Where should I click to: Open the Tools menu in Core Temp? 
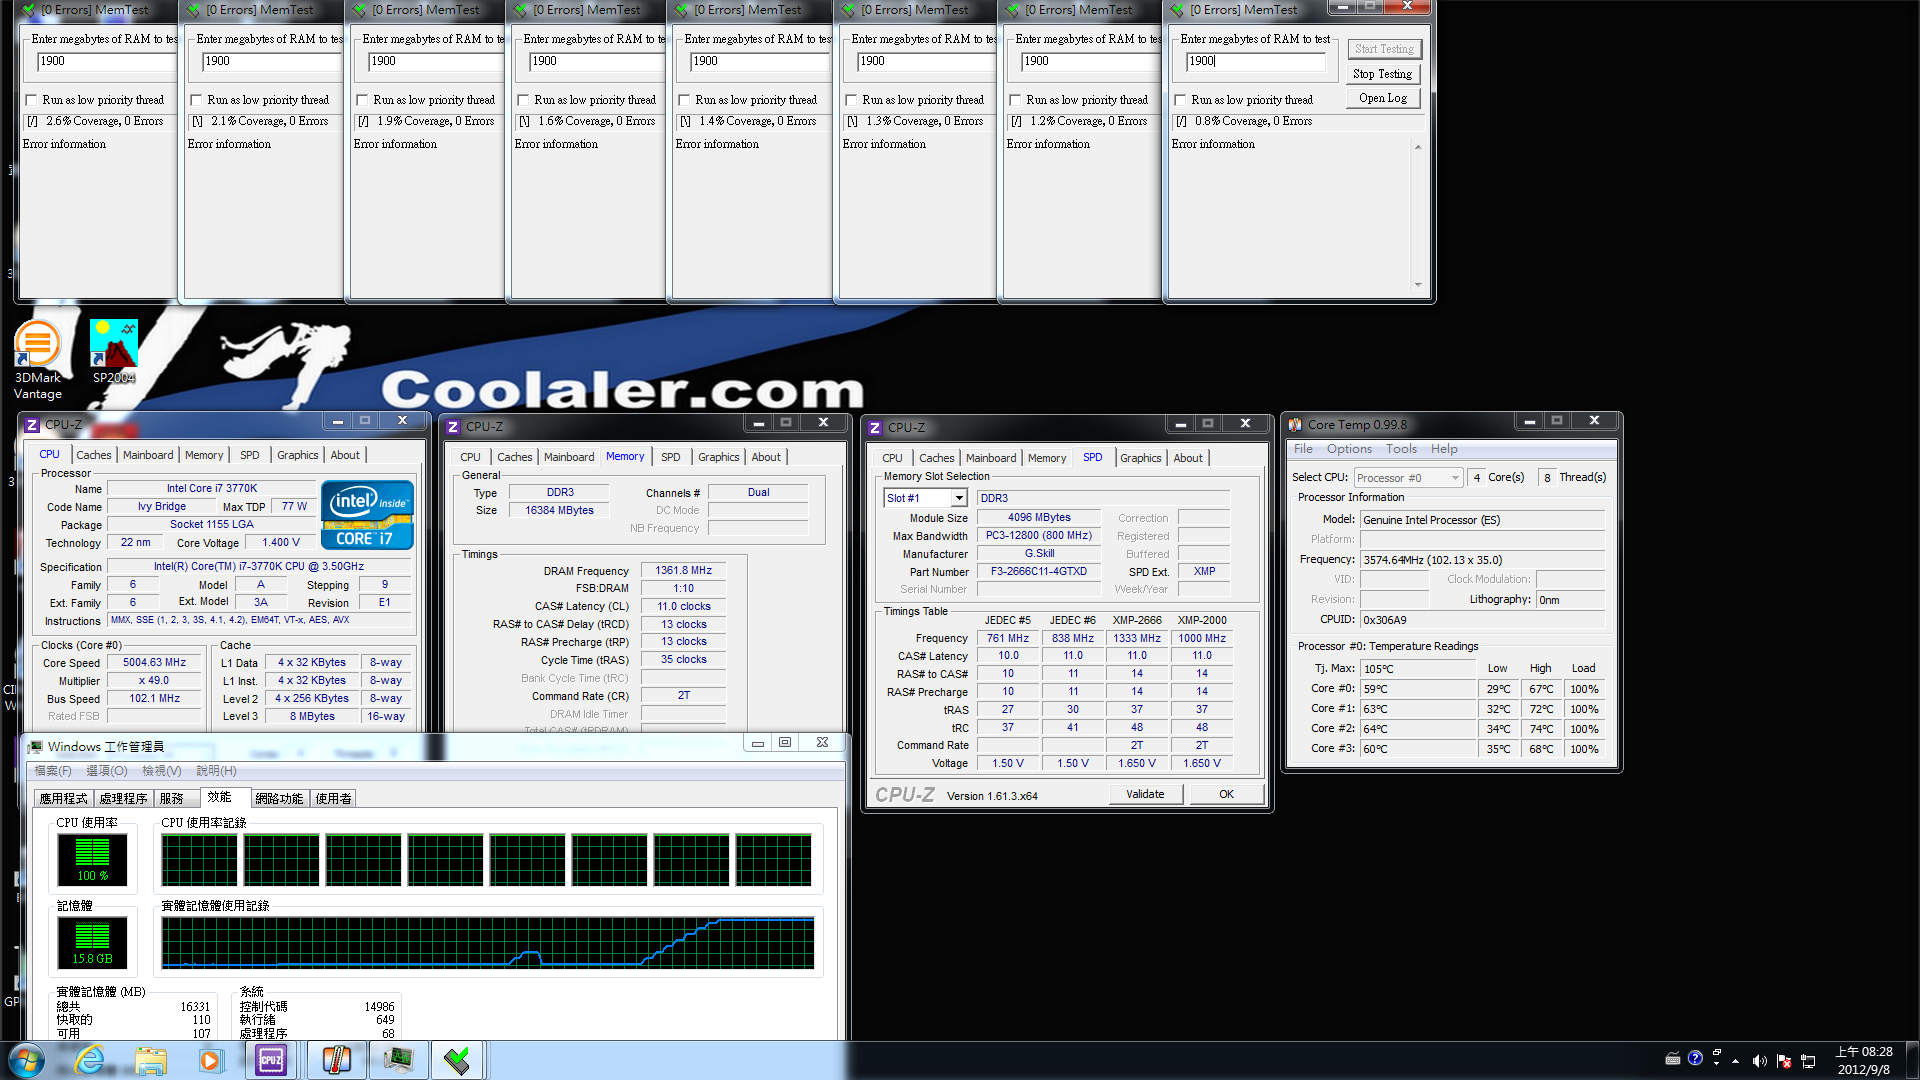1401,449
